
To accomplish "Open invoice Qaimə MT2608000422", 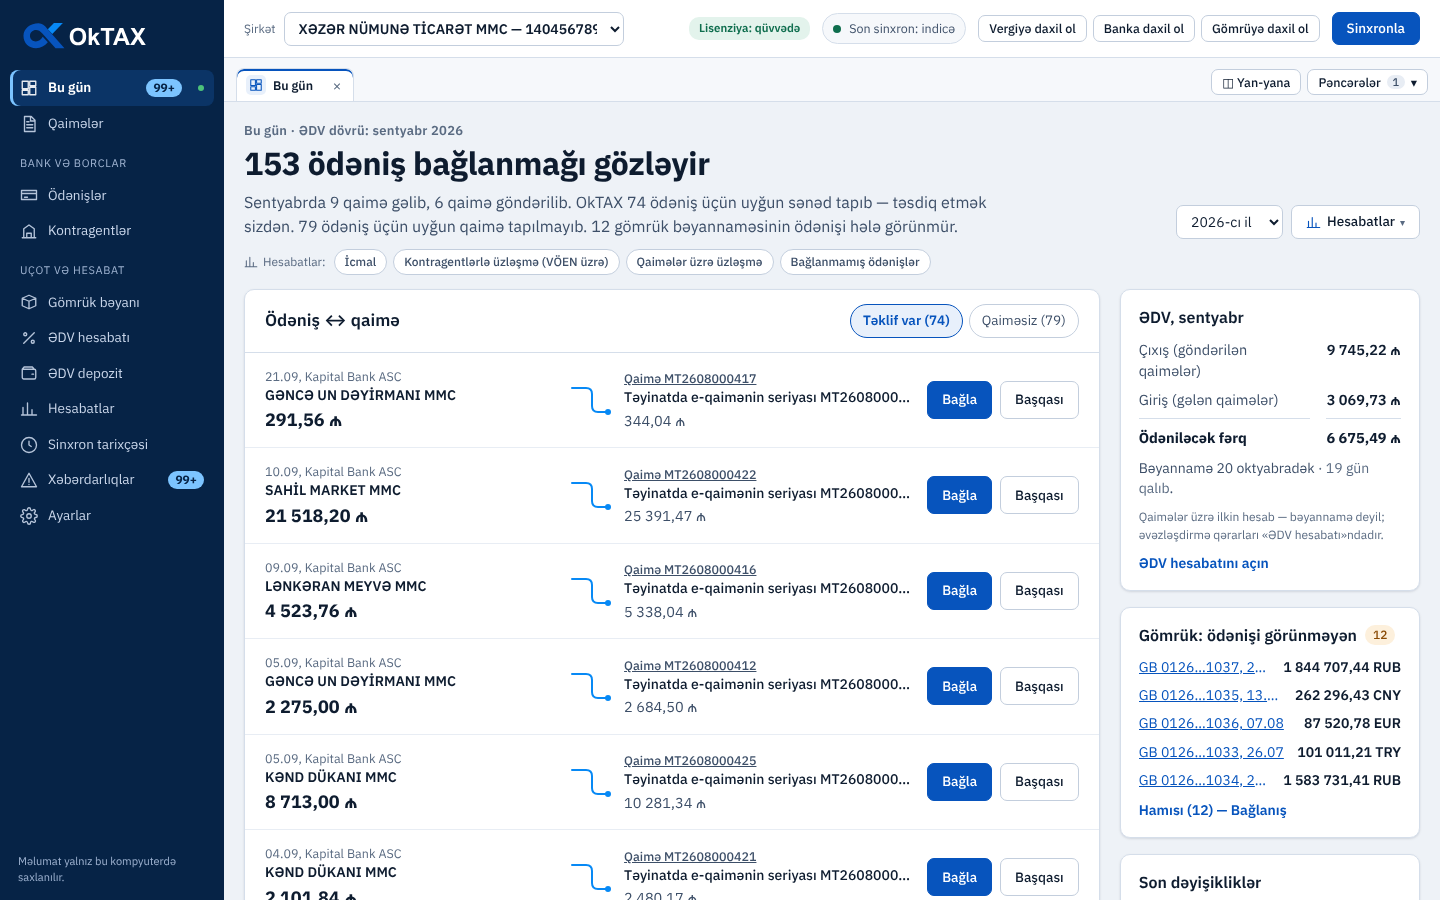I will [690, 475].
